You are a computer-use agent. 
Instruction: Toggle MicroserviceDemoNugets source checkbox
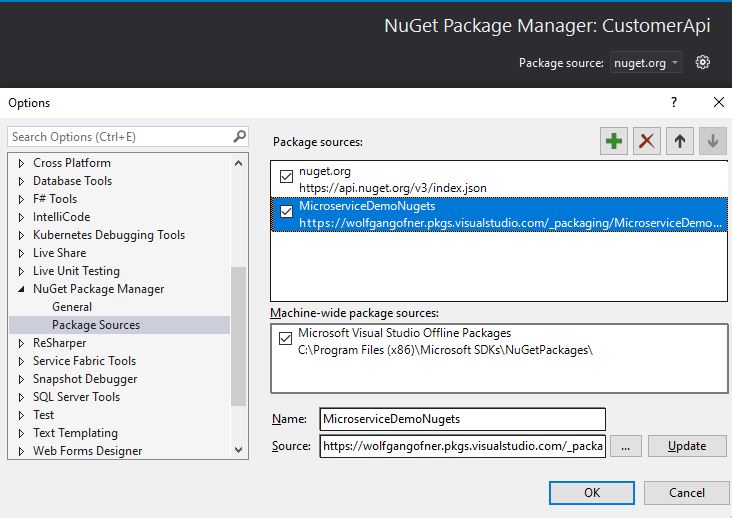pos(286,211)
